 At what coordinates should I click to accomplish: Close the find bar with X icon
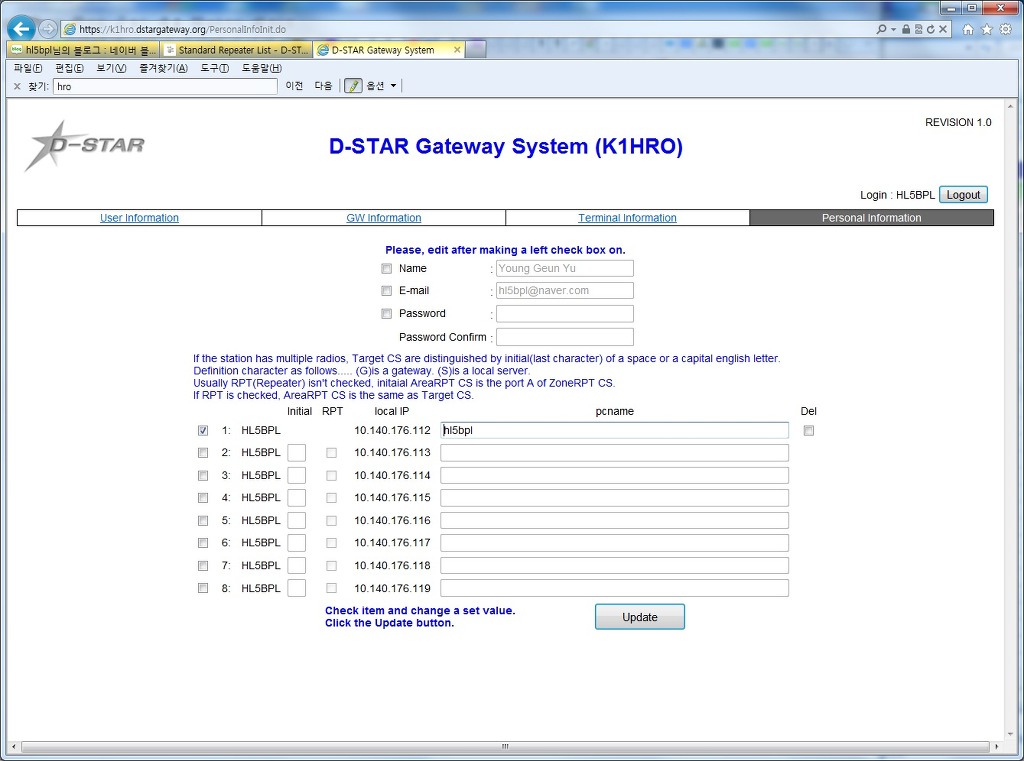(17, 86)
